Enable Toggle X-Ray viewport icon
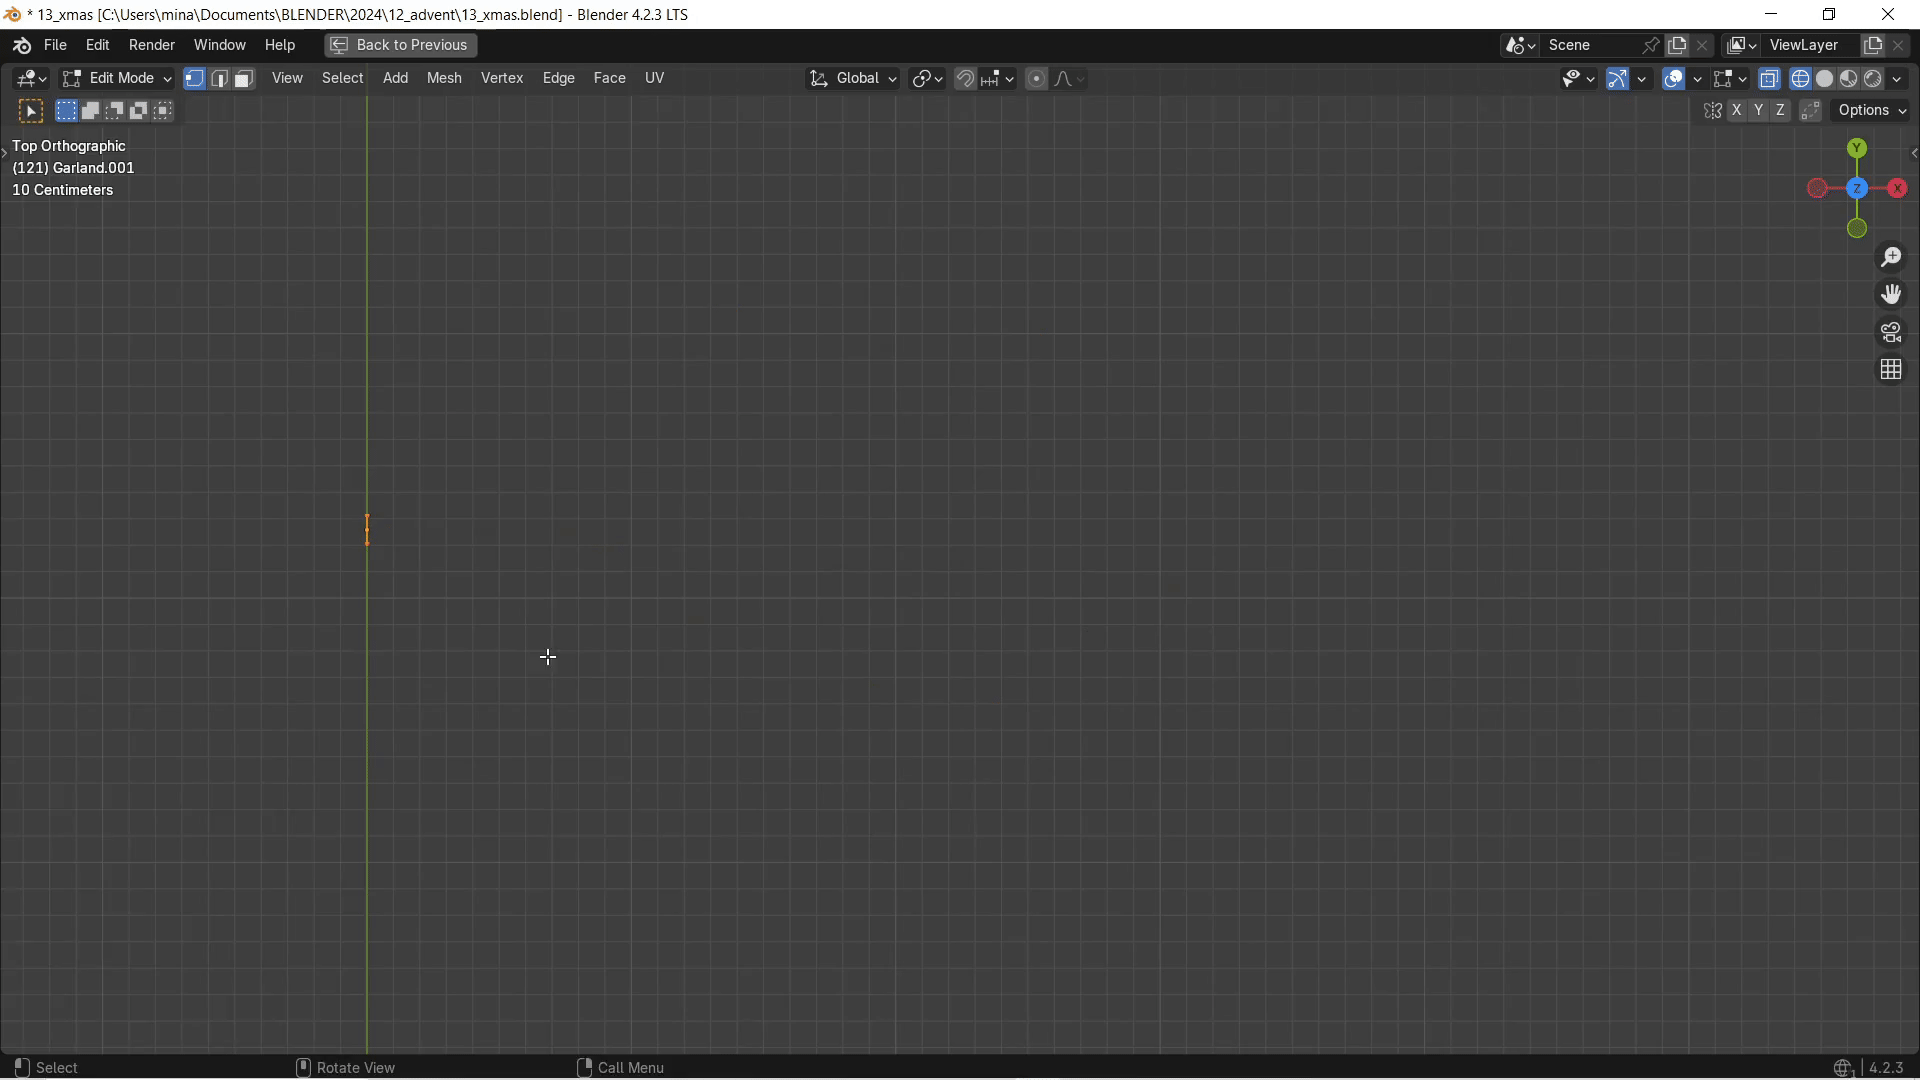Screen dimensions: 1920x1080 pos(1770,79)
